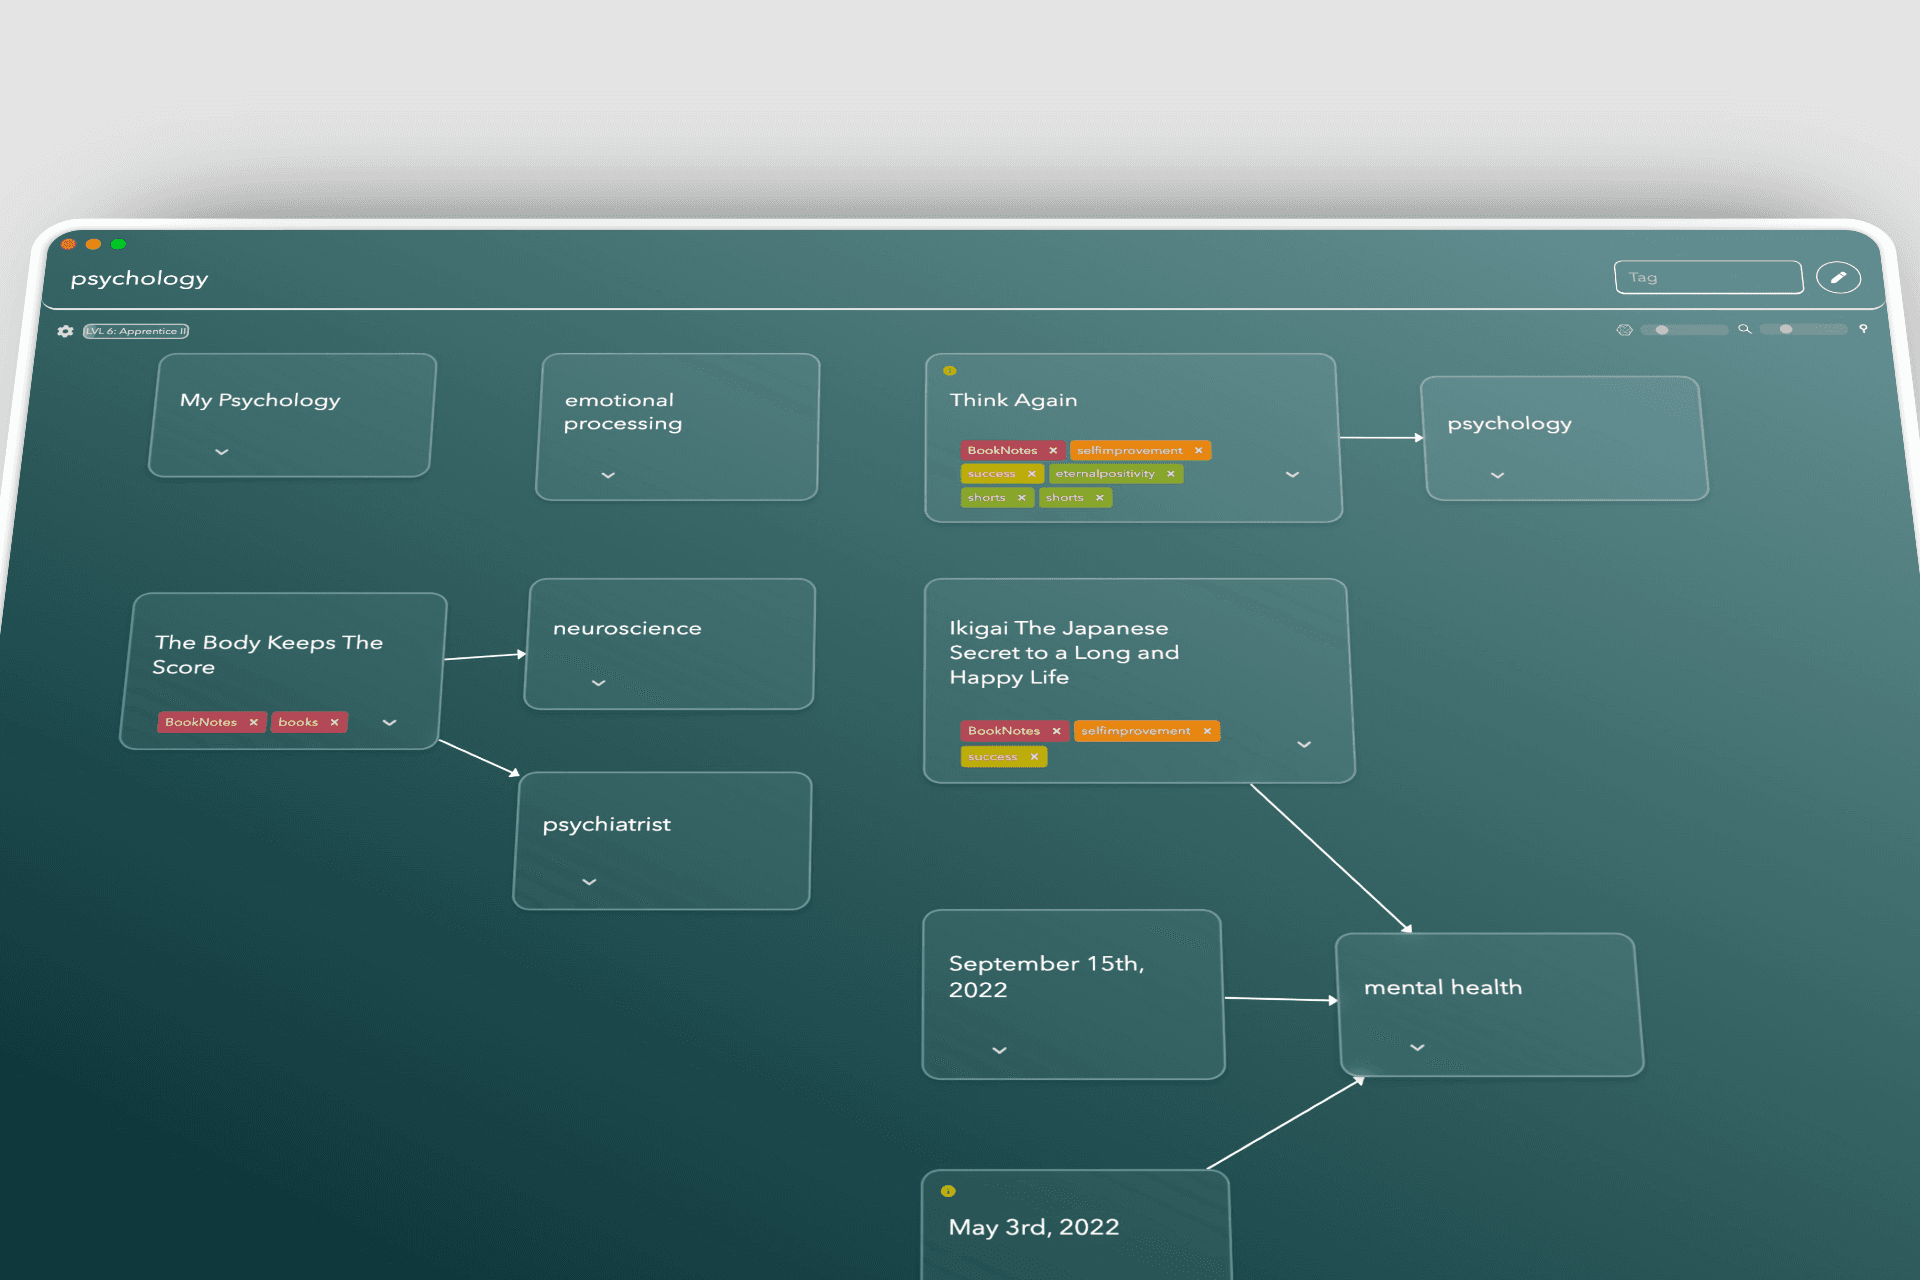Remove eternalpositivity tag from Think Again
The height and width of the screenshot is (1280, 1920).
[1170, 474]
